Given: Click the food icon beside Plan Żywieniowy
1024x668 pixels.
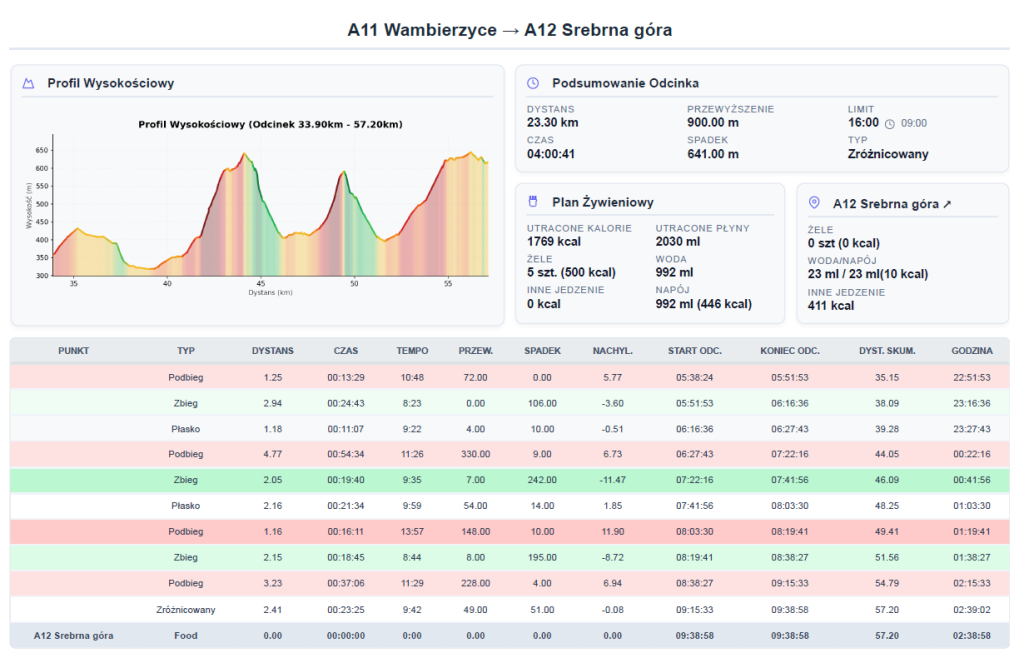Looking at the screenshot, I should [x=533, y=202].
